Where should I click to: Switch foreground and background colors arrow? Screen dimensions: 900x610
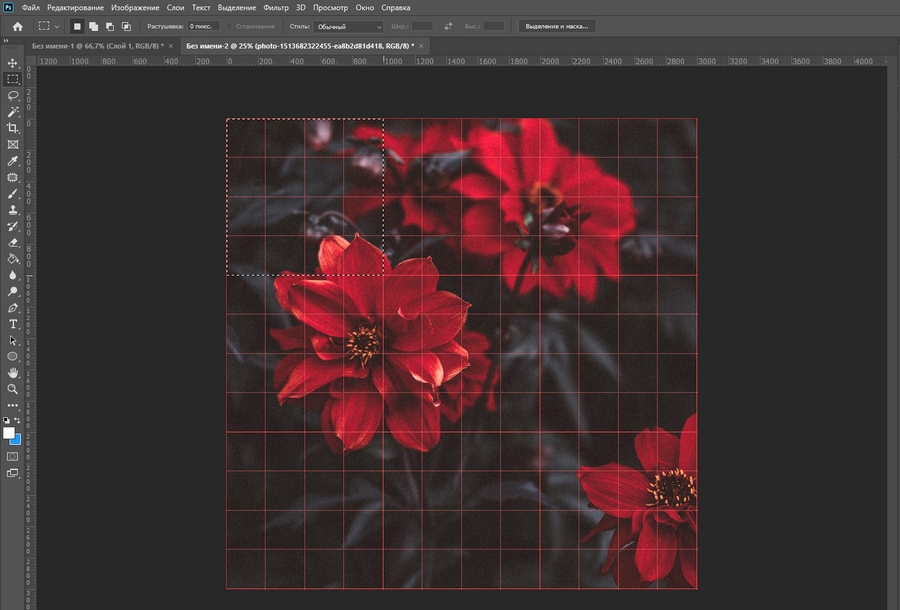click(x=17, y=420)
